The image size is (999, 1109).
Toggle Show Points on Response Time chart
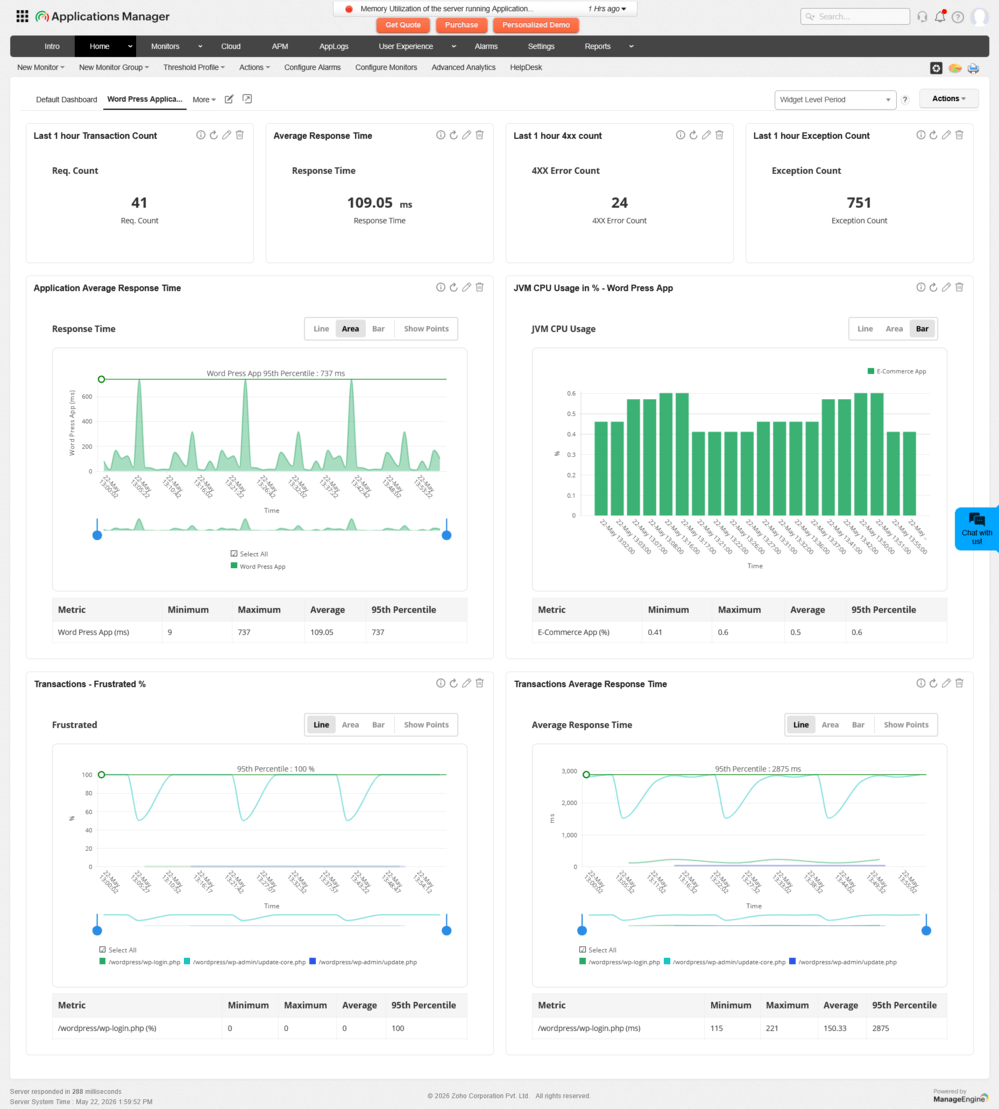pyautogui.click(x=426, y=329)
